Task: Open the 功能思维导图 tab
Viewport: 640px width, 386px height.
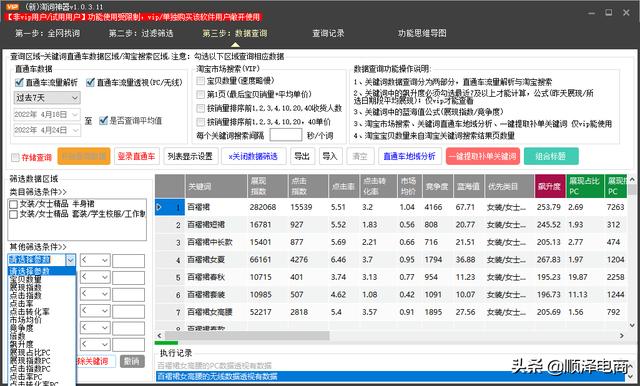Action: point(422,33)
